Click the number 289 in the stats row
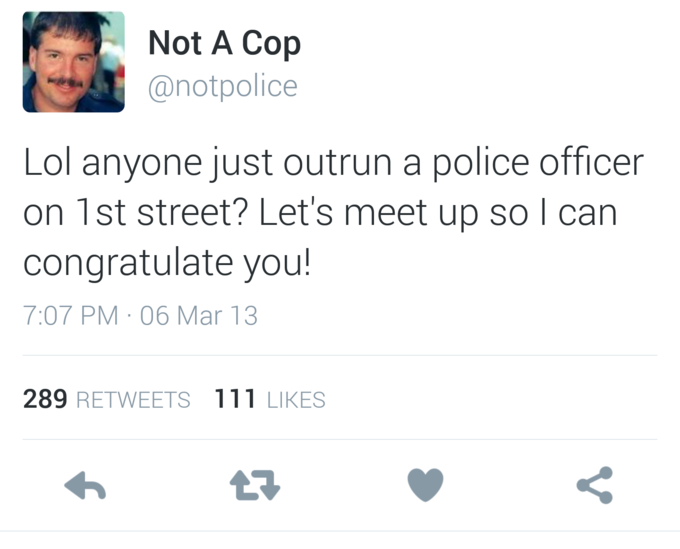Viewport: 680px width, 549px height. pyautogui.click(x=45, y=400)
